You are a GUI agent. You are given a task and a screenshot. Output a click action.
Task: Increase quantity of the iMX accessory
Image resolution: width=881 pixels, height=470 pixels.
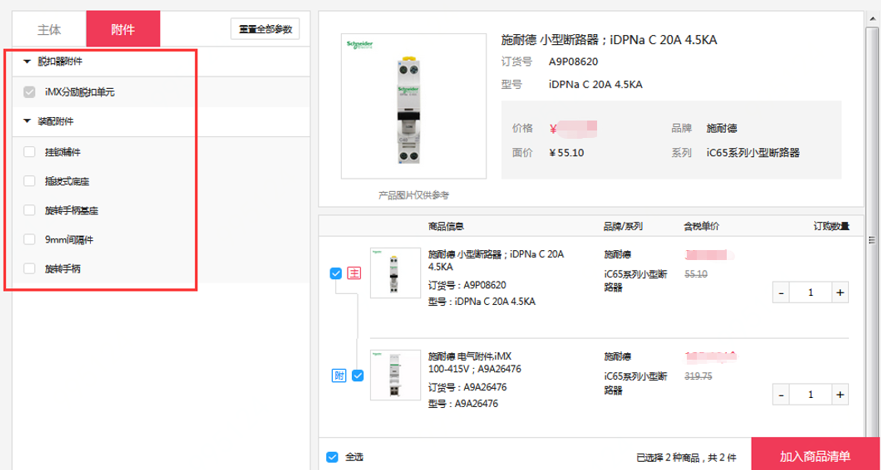[840, 394]
